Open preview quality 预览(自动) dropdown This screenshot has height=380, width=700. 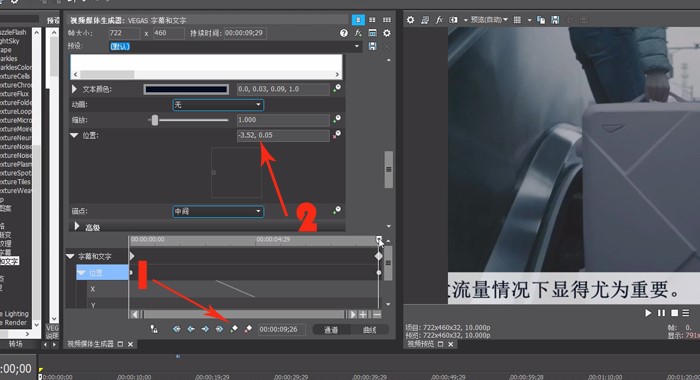pos(489,20)
